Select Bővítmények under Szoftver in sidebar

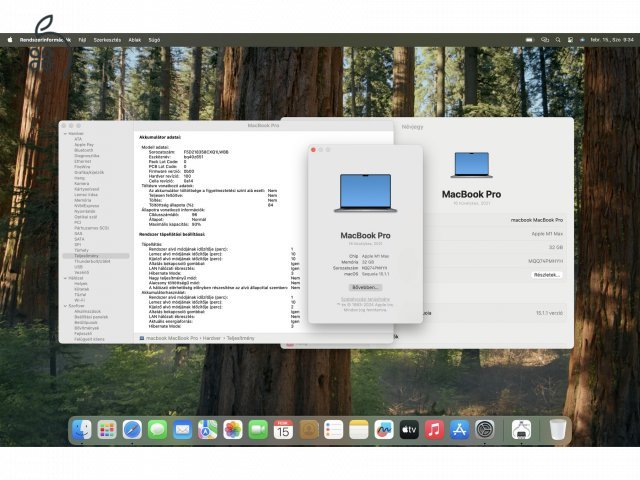[x=87, y=328]
